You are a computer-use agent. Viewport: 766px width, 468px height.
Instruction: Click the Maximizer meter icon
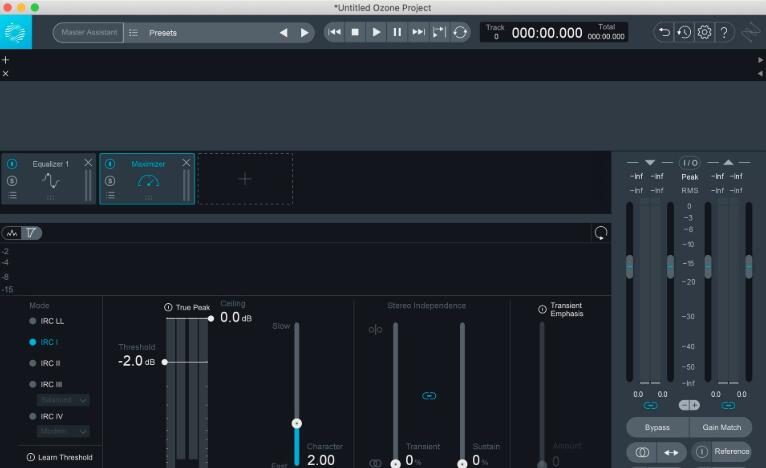pyautogui.click(x=148, y=180)
